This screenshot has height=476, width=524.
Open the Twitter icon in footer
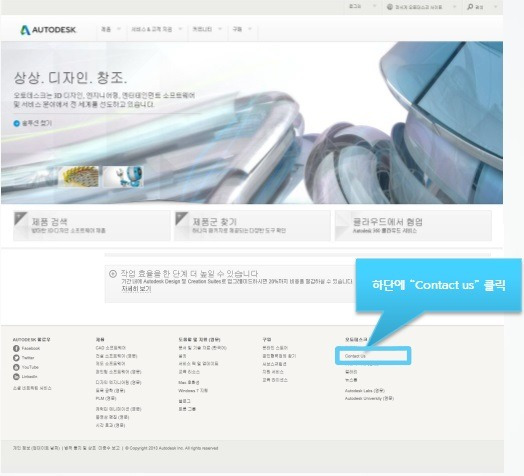pos(16,358)
